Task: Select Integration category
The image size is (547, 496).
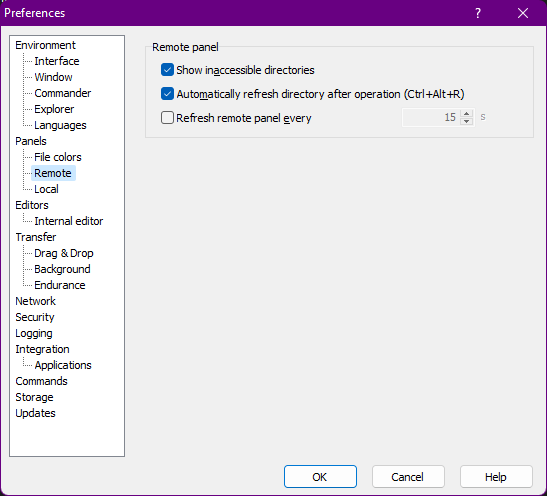Action: 42,349
